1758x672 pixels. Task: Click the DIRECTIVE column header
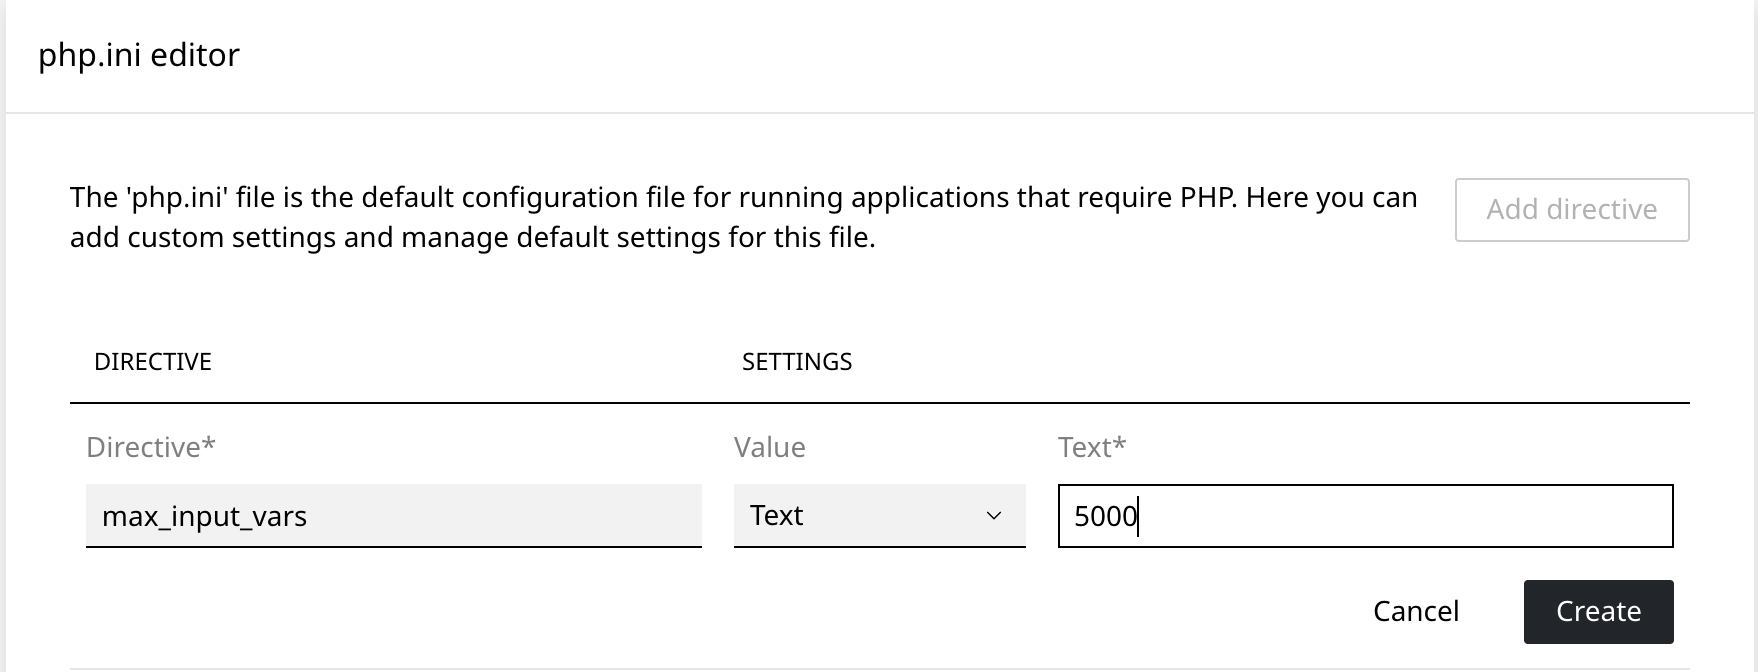point(153,362)
